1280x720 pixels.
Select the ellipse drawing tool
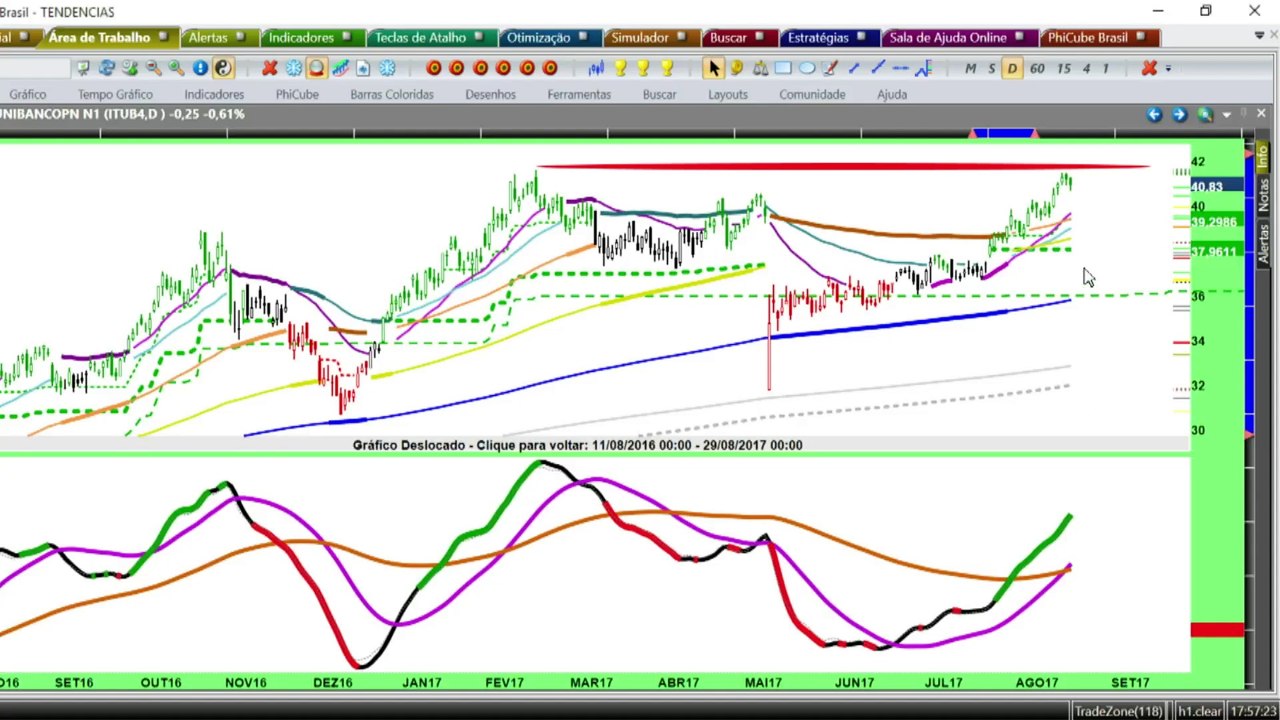[807, 68]
